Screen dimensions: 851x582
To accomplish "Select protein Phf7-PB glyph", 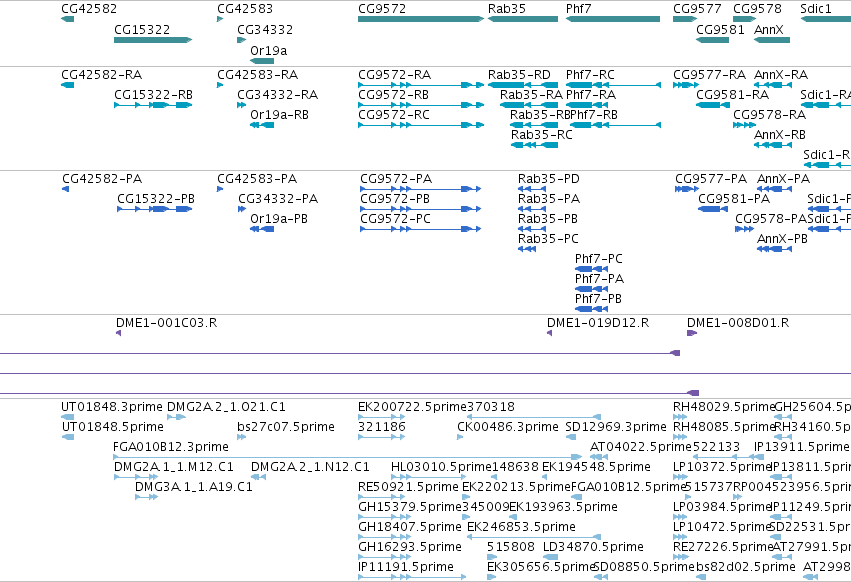I will click(591, 309).
